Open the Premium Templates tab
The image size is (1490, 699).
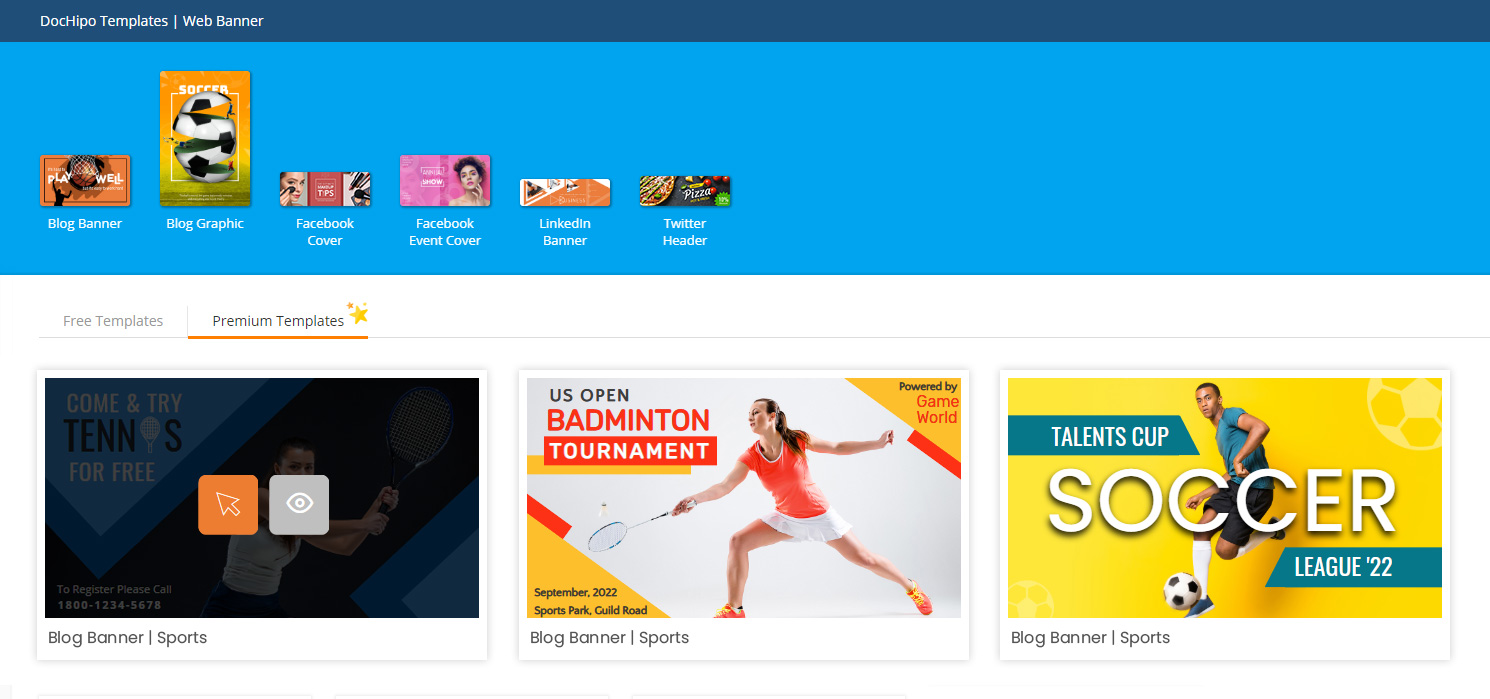pos(278,321)
